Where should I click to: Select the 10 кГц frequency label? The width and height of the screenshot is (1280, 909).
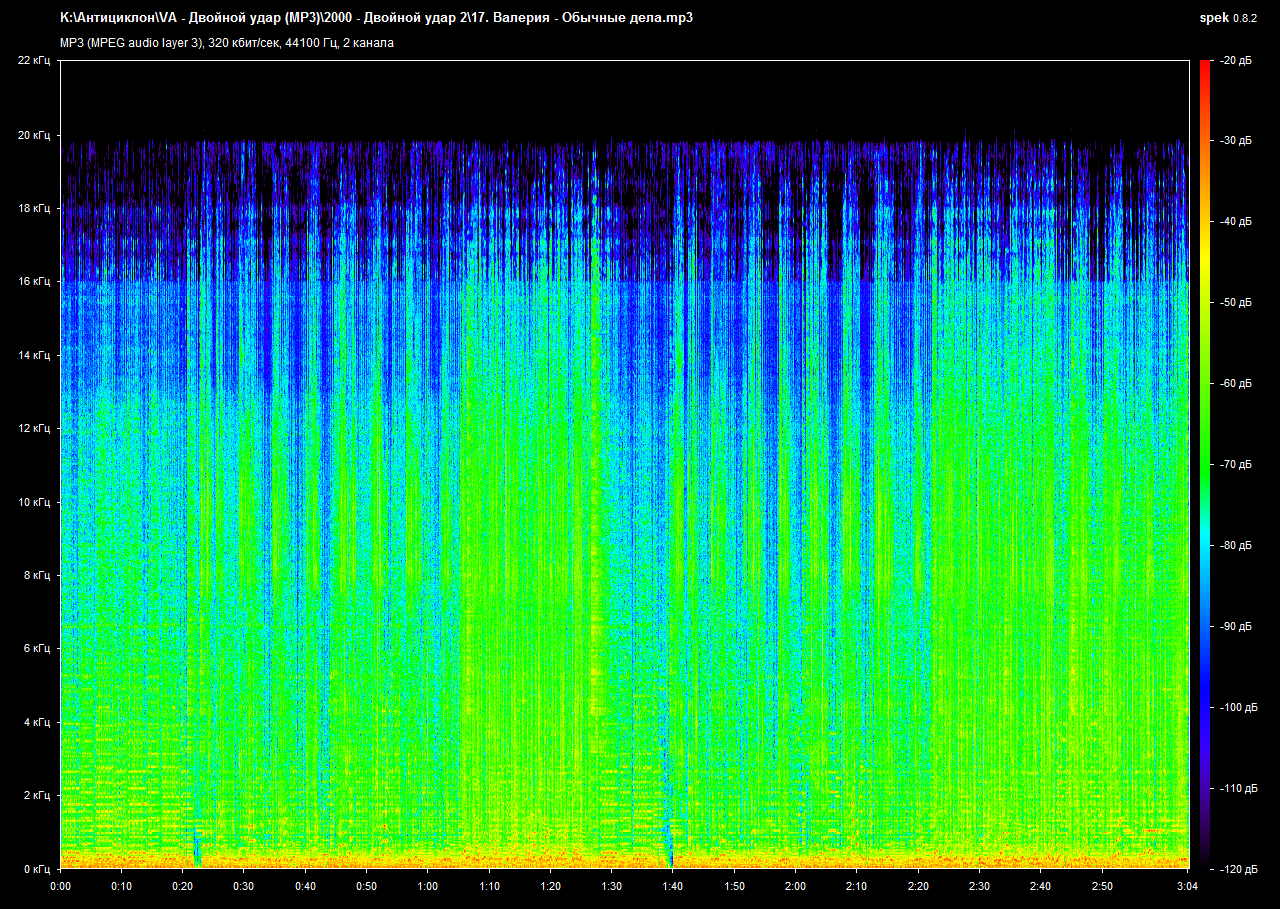tap(34, 502)
